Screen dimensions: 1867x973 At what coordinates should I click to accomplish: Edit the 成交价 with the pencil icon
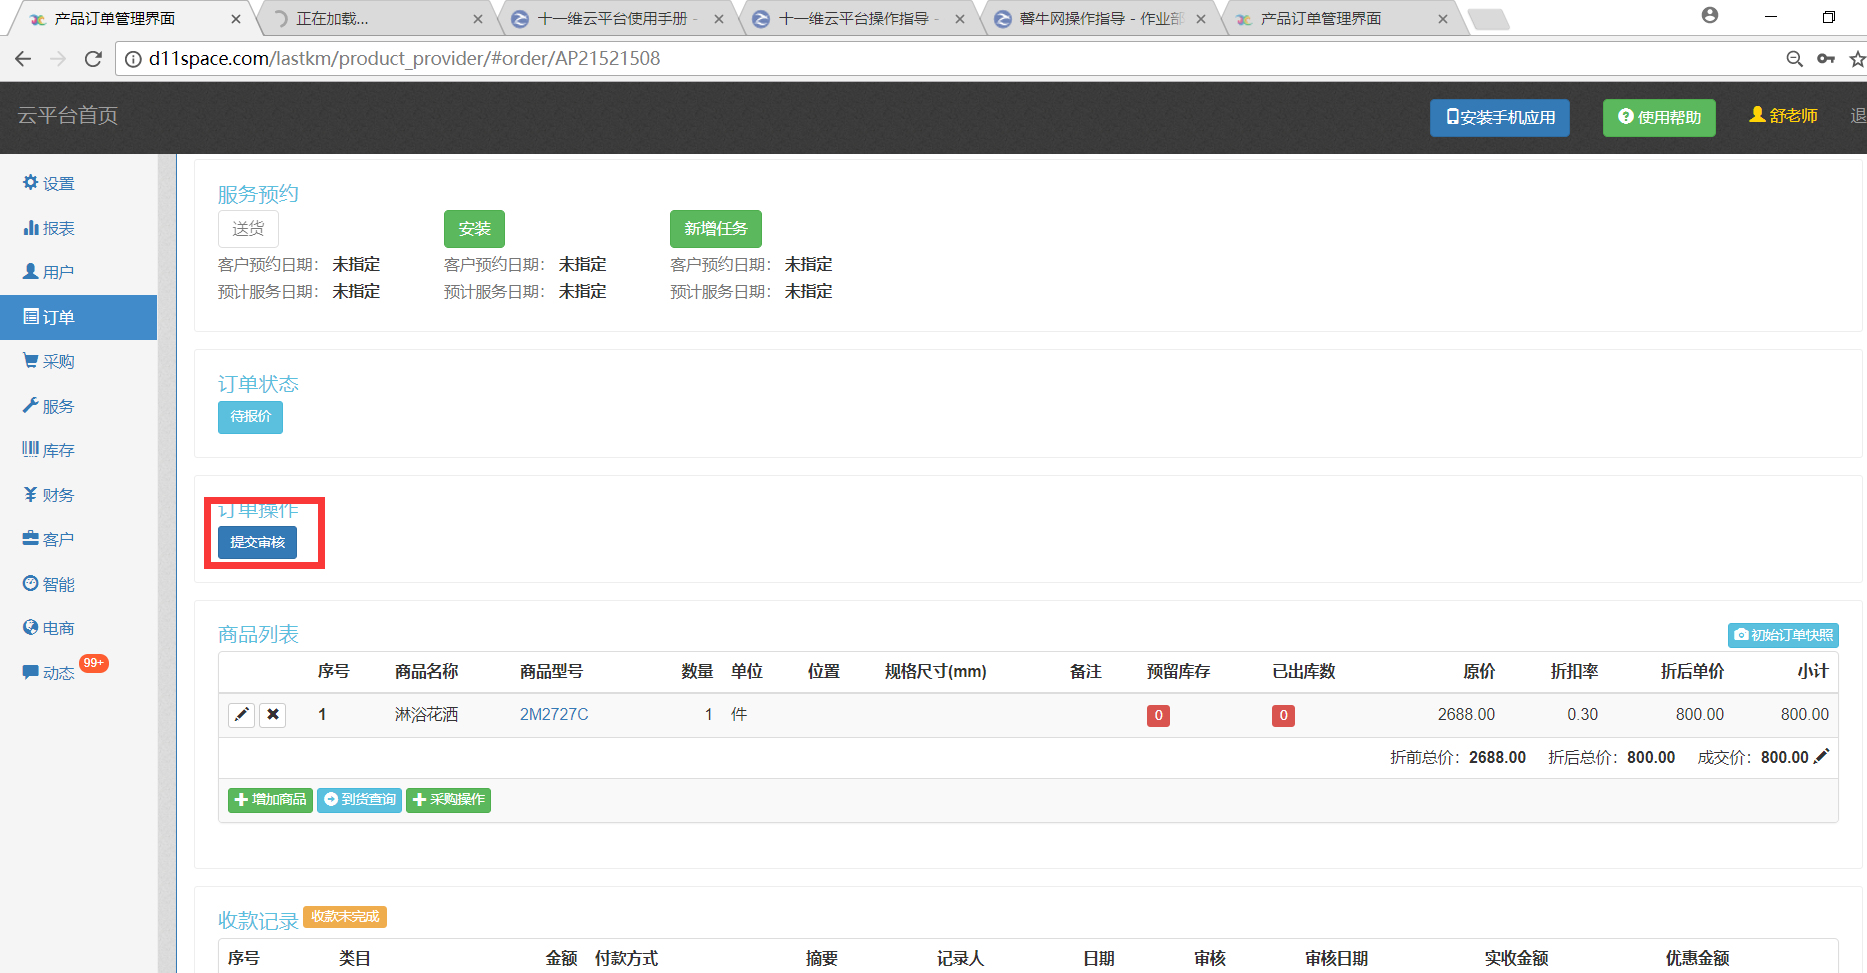1822,756
